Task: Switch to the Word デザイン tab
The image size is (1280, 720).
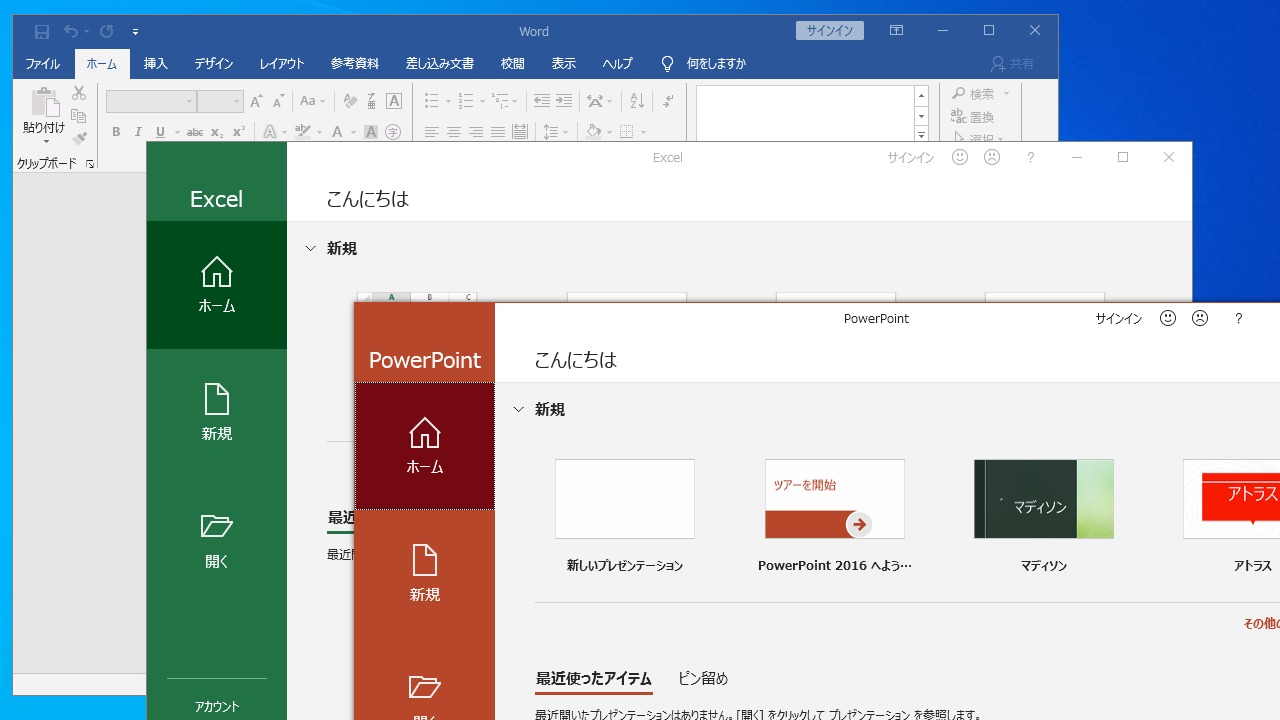Action: tap(214, 63)
